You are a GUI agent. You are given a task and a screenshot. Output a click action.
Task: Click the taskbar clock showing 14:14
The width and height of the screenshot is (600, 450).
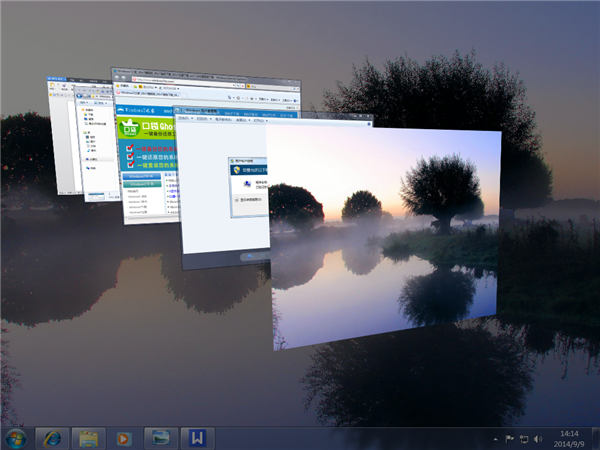(x=568, y=438)
